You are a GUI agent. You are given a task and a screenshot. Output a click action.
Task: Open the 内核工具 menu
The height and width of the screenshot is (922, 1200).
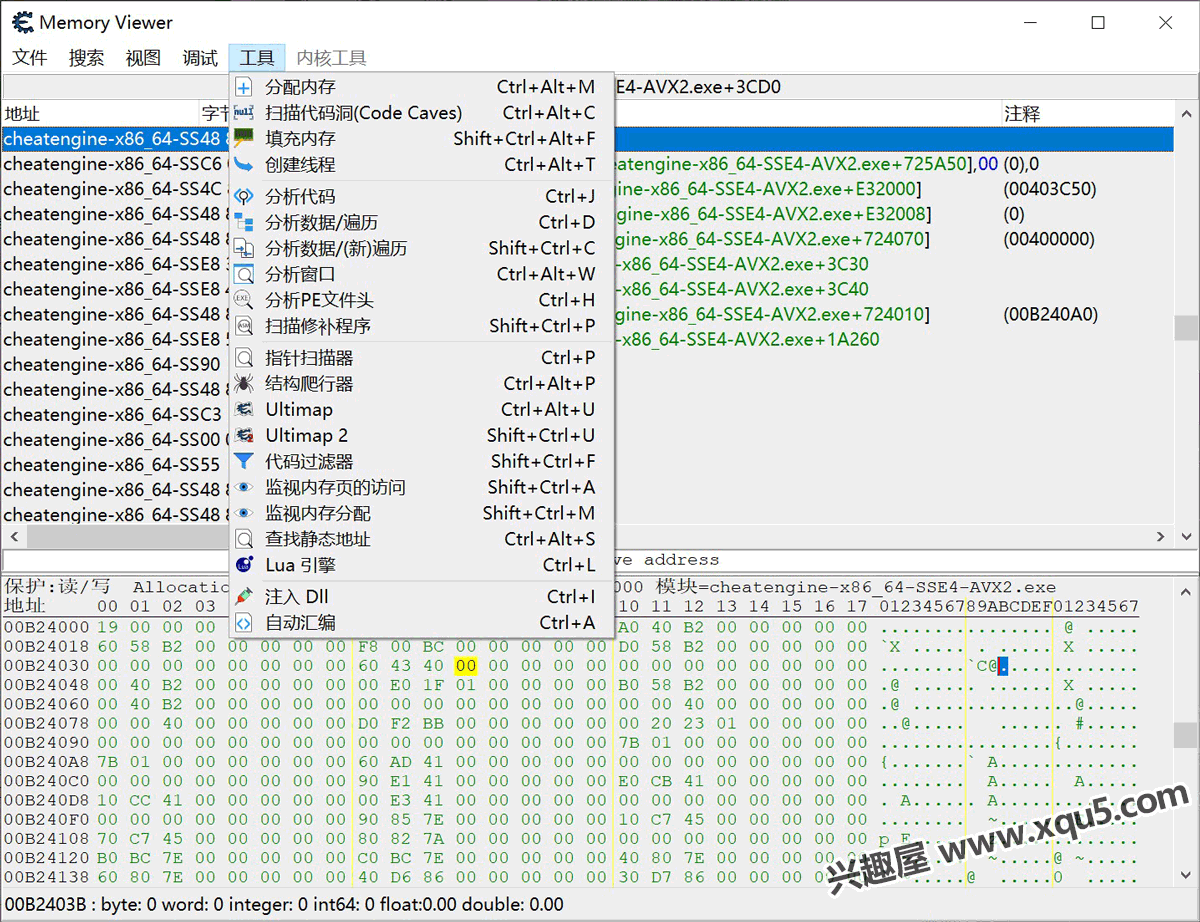click(332, 58)
